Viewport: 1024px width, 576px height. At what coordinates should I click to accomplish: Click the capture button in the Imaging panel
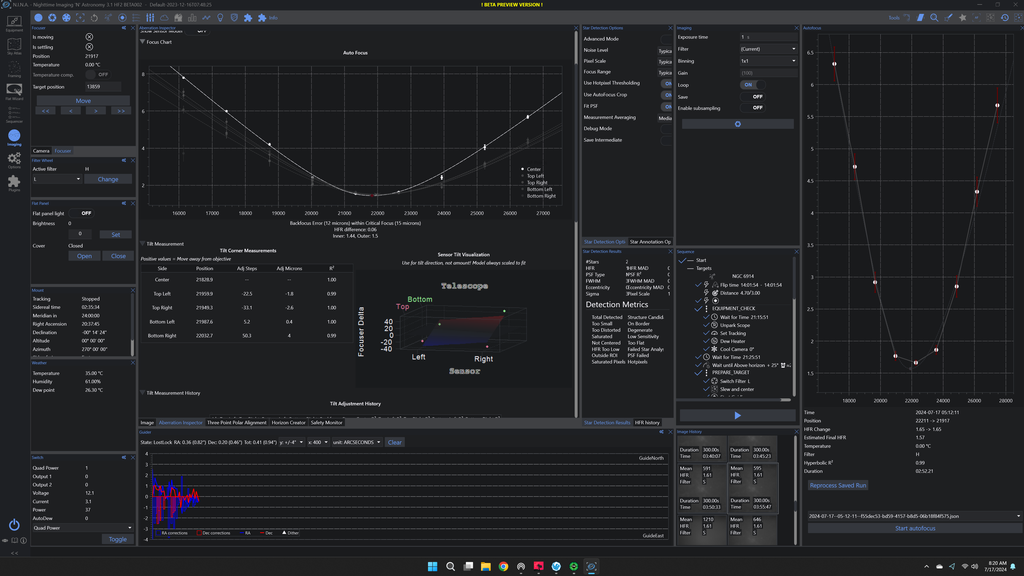[x=738, y=124]
